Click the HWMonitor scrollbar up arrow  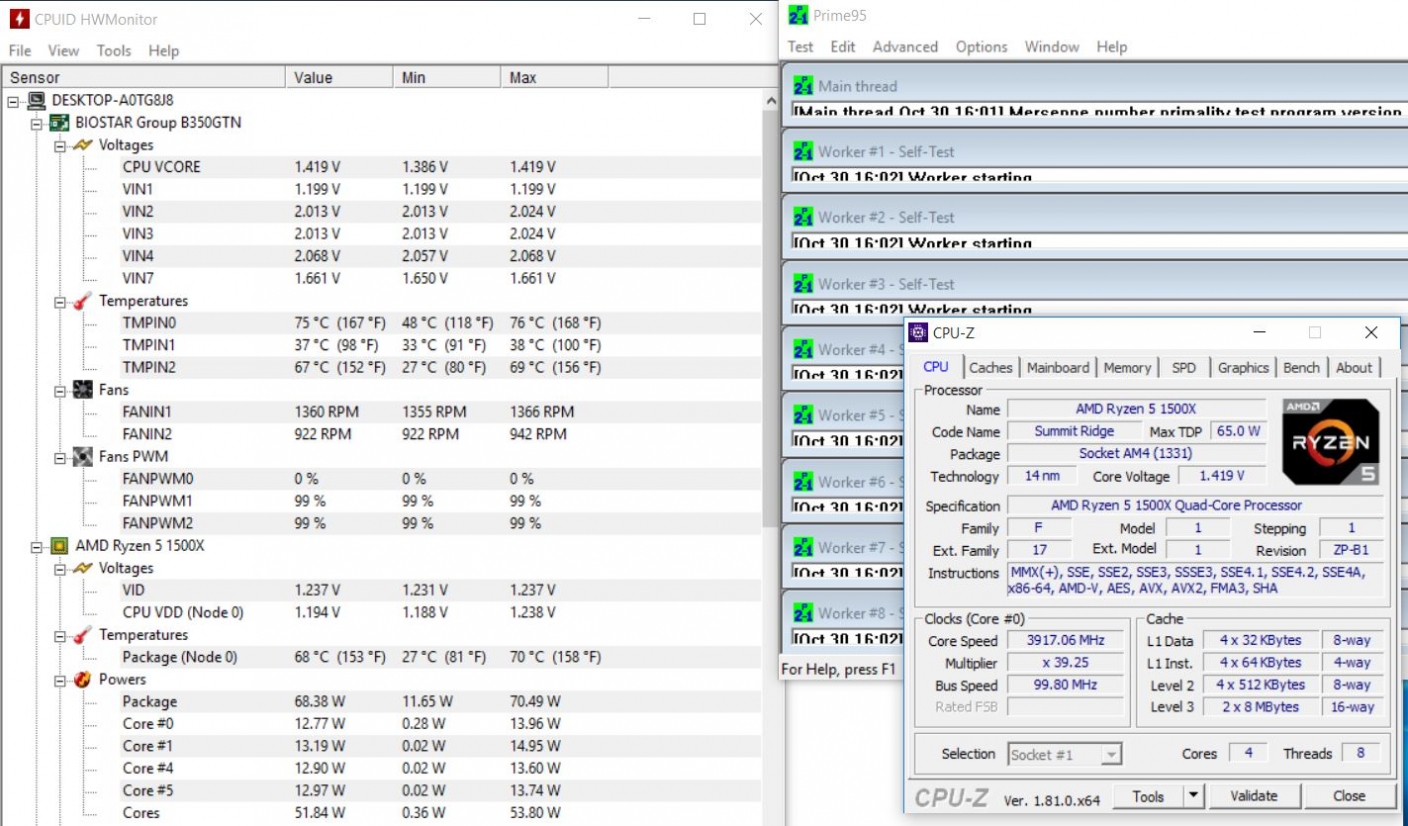click(770, 101)
